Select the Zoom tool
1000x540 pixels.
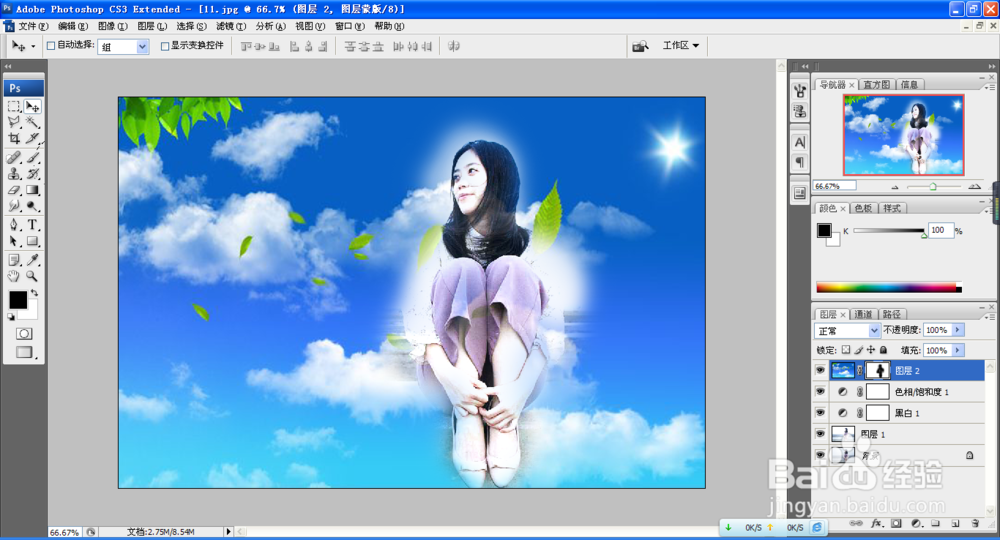[x=33, y=277]
